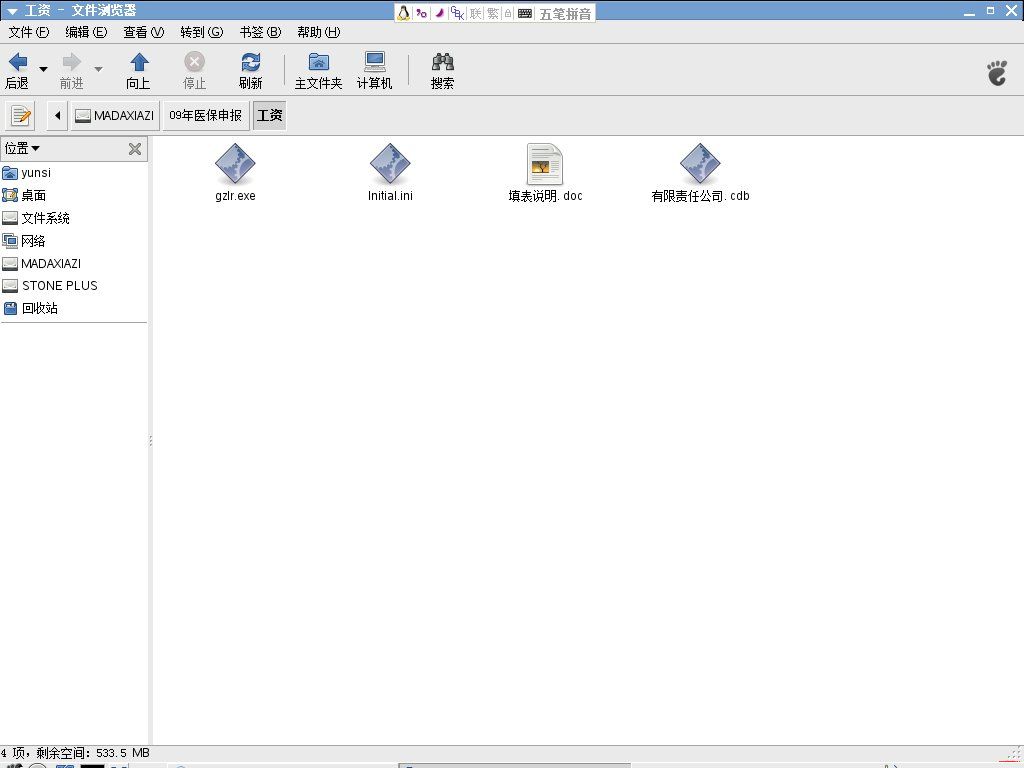This screenshot has height=768, width=1024.
Task: Open the 书签(B) menu
Action: [260, 32]
